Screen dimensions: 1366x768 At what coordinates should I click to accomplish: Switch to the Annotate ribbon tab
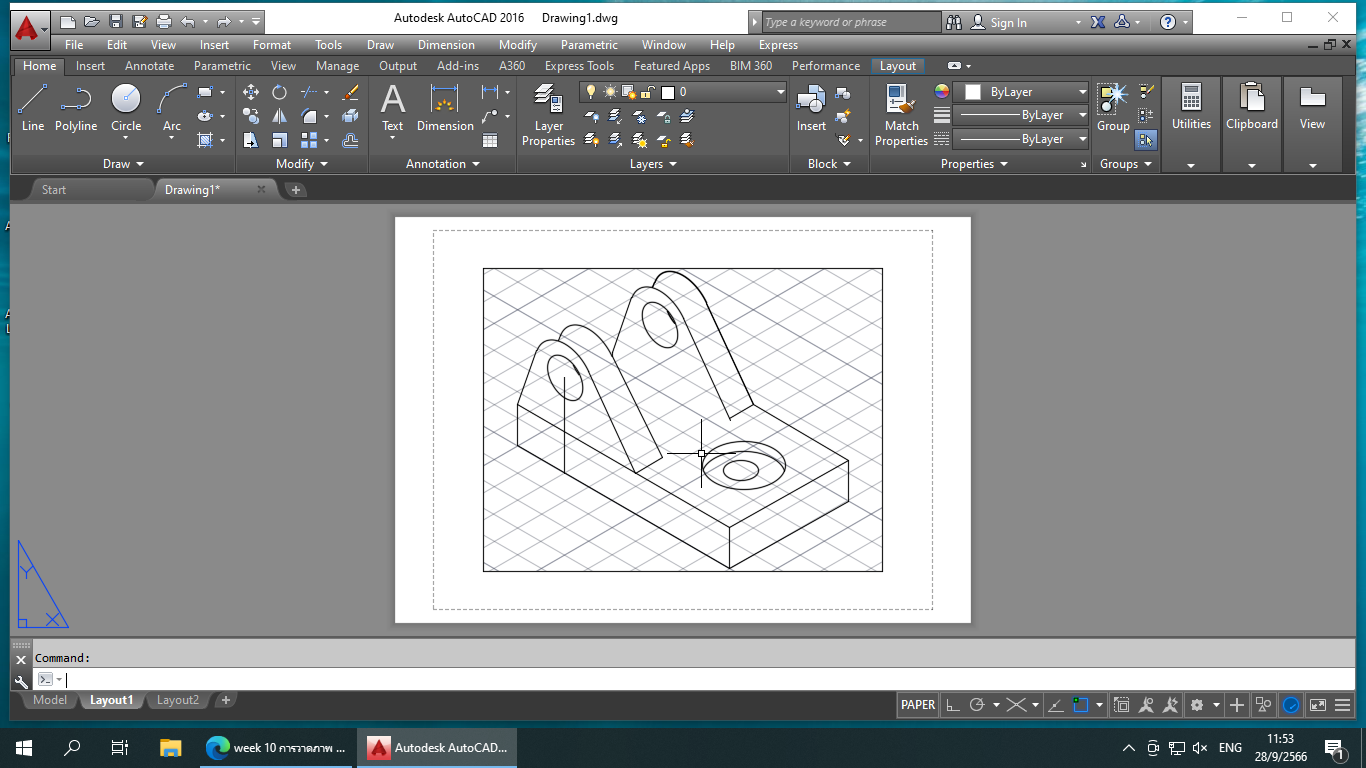[149, 66]
